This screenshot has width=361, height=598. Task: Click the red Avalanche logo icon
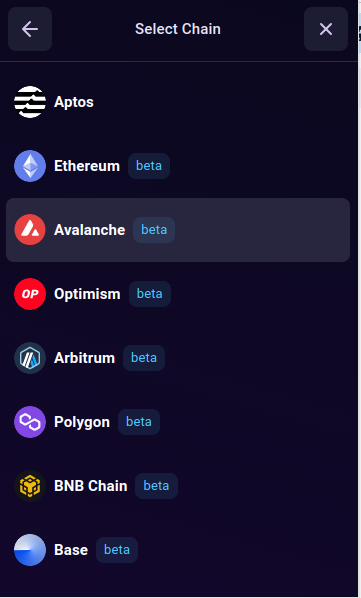pyautogui.click(x=30, y=230)
